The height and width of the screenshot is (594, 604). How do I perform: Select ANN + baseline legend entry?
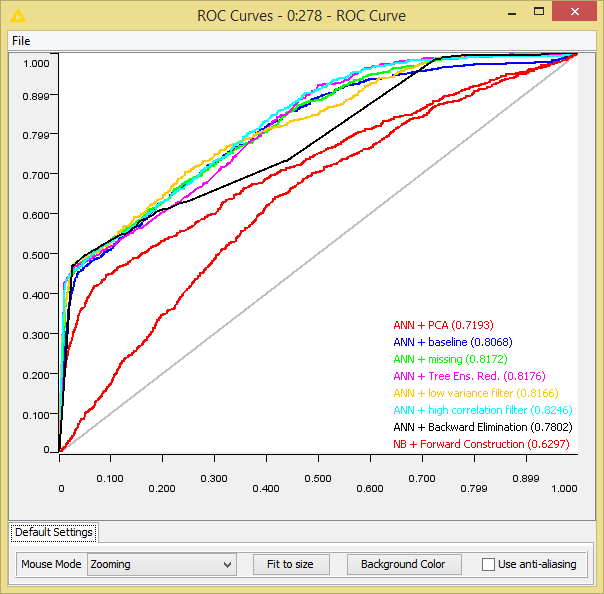point(453,342)
